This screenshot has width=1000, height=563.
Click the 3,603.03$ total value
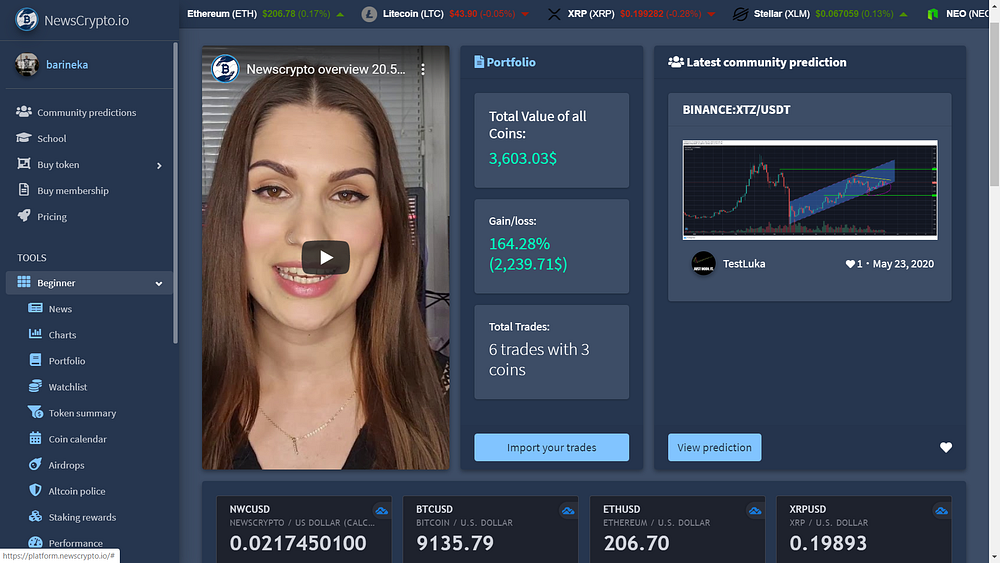click(523, 158)
